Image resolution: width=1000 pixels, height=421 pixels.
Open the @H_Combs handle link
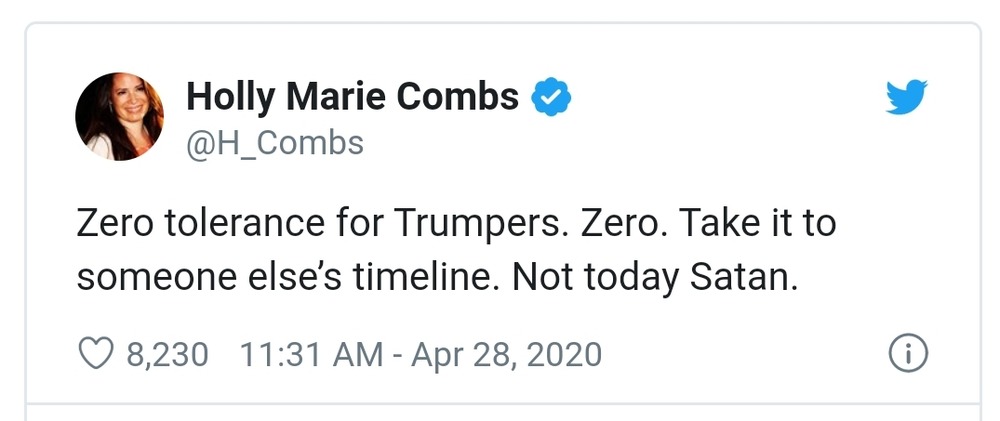point(275,143)
